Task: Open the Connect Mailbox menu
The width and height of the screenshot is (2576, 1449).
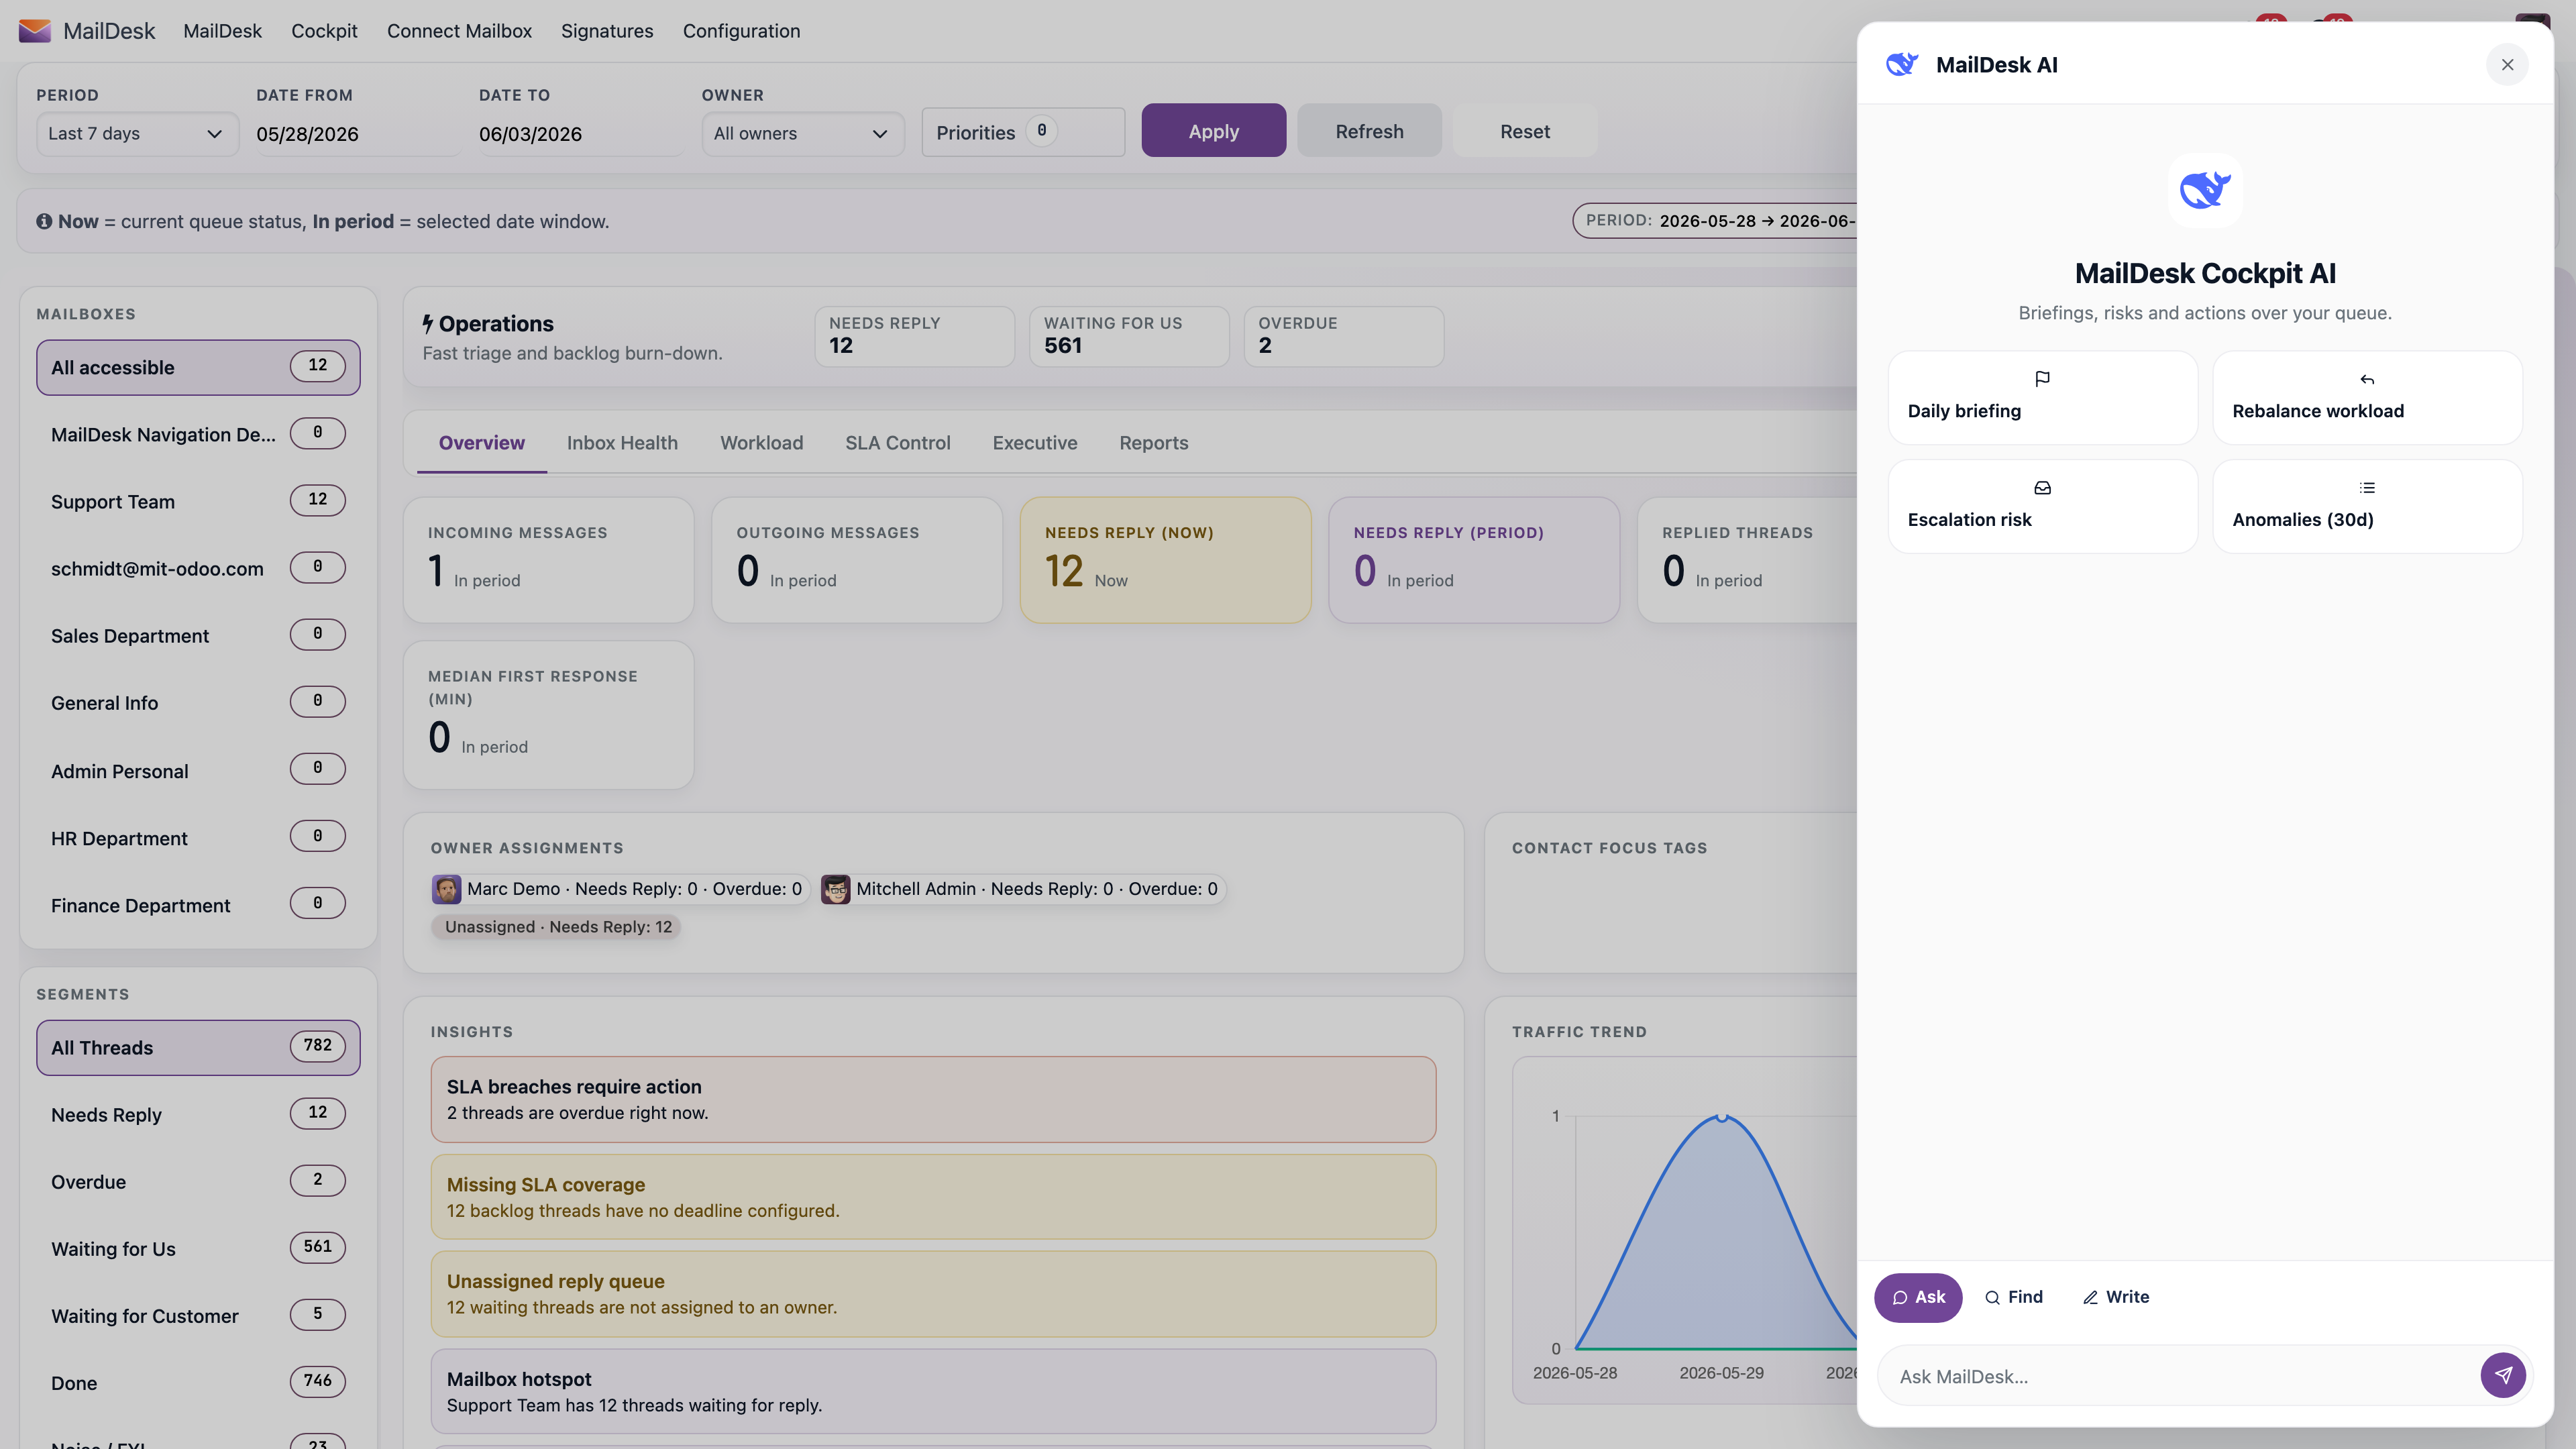Action: 459,31
